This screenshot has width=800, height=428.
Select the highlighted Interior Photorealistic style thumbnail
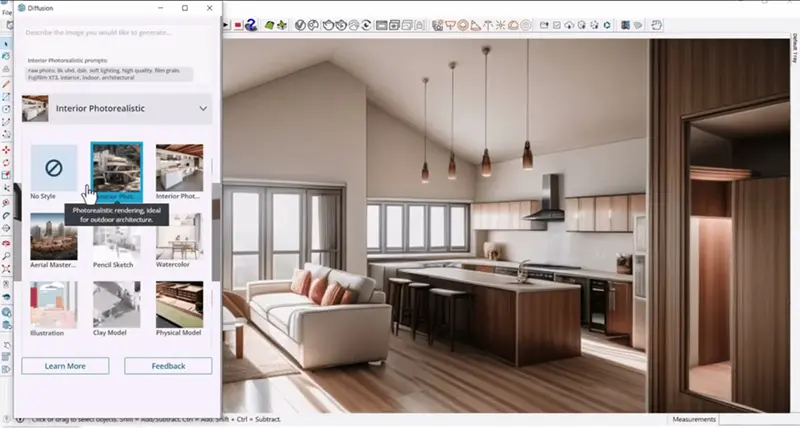point(117,167)
